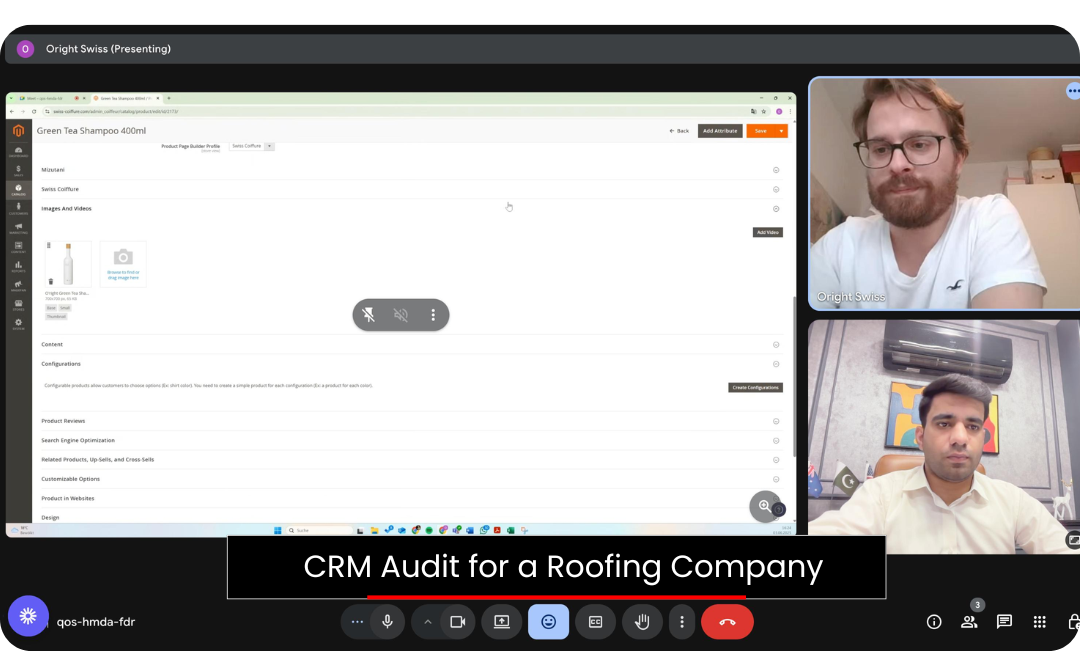Viewport: 1080px width, 666px height.
Task: Toggle the microphone
Action: point(387,622)
